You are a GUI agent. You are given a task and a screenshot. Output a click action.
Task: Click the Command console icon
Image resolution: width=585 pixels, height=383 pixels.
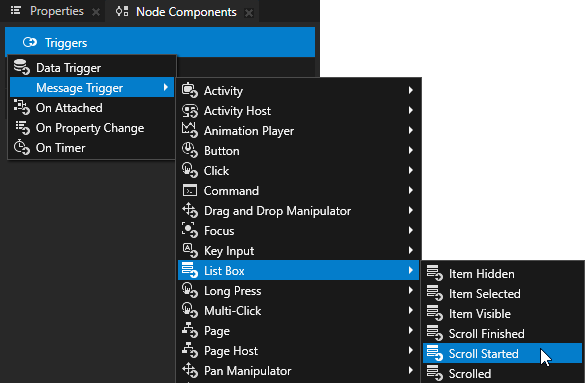[190, 190]
